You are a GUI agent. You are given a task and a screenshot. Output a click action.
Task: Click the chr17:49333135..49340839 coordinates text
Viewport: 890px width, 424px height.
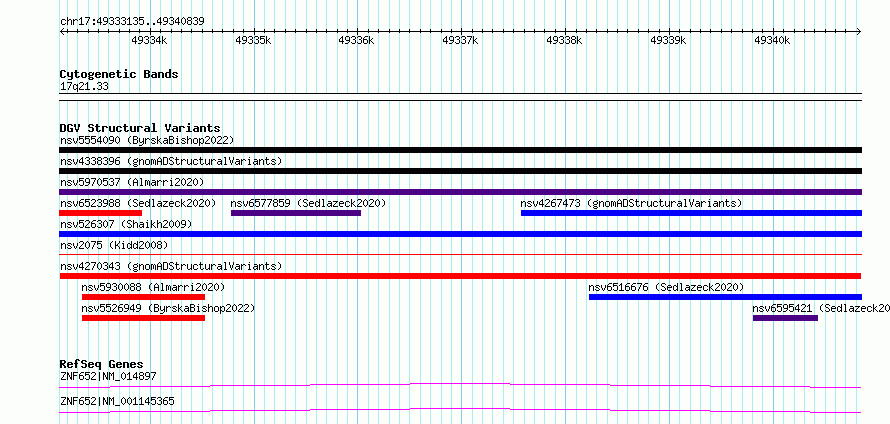tap(132, 22)
